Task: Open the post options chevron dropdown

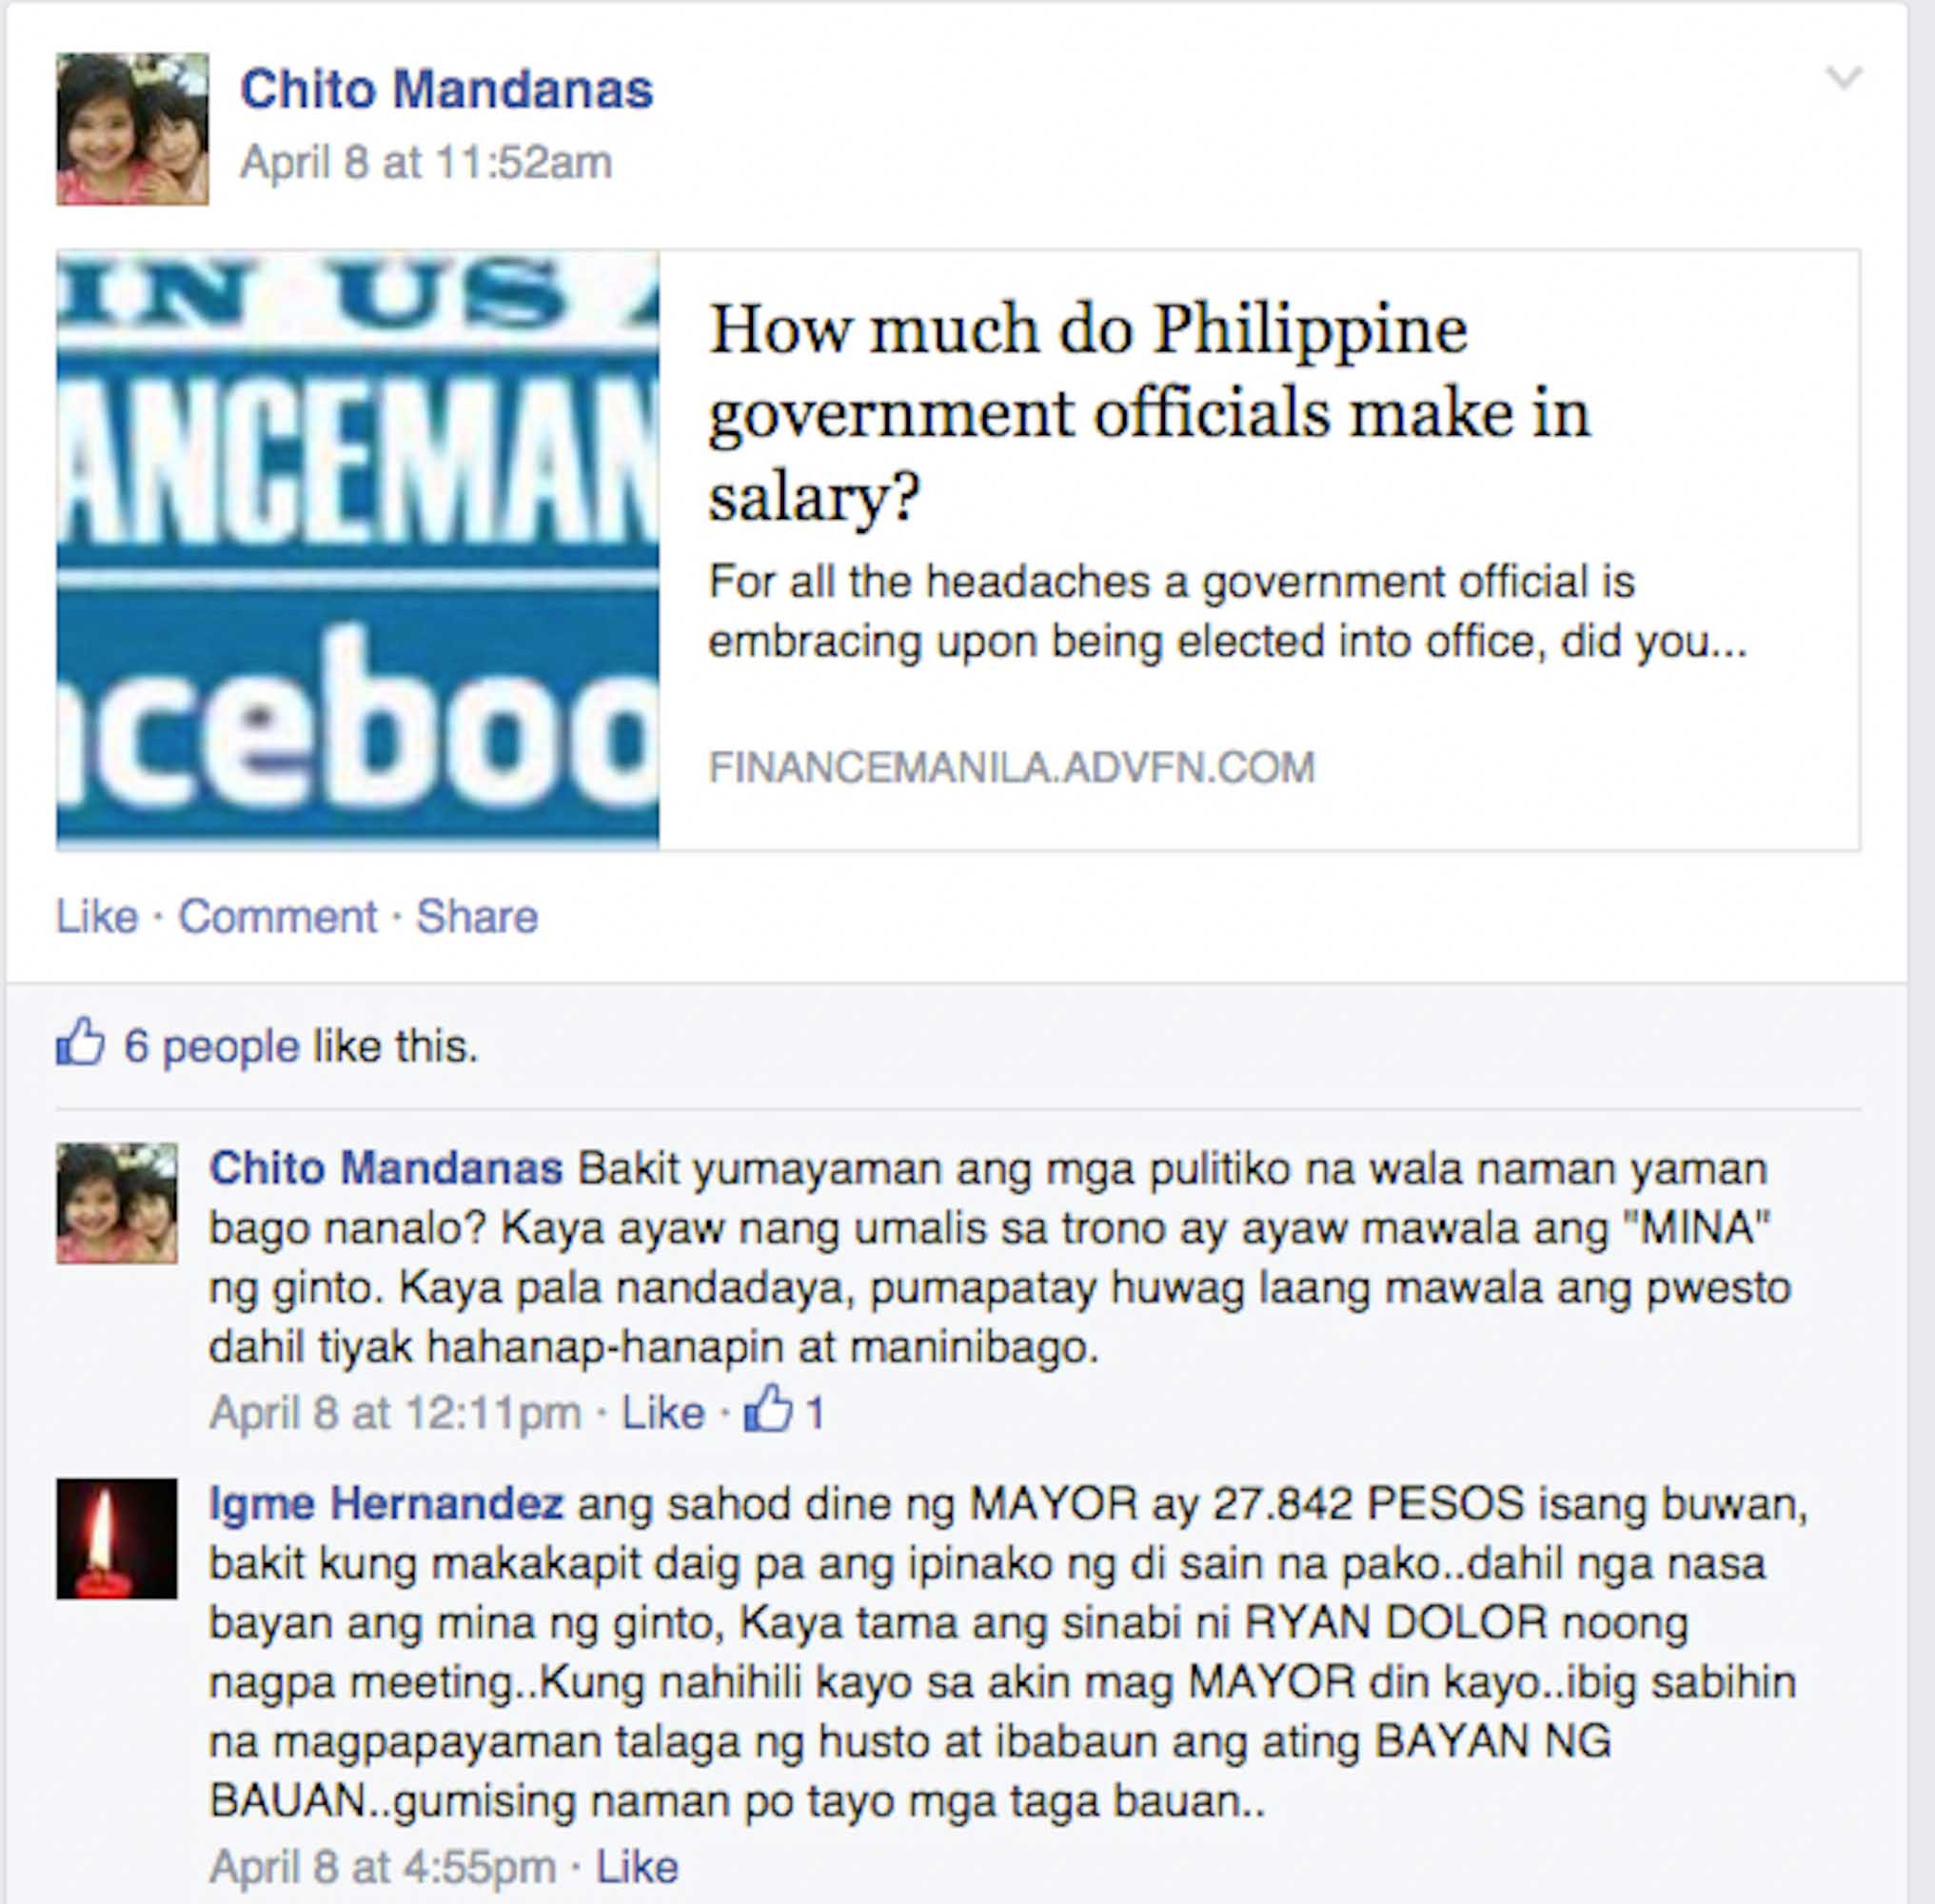Action: 1843,78
